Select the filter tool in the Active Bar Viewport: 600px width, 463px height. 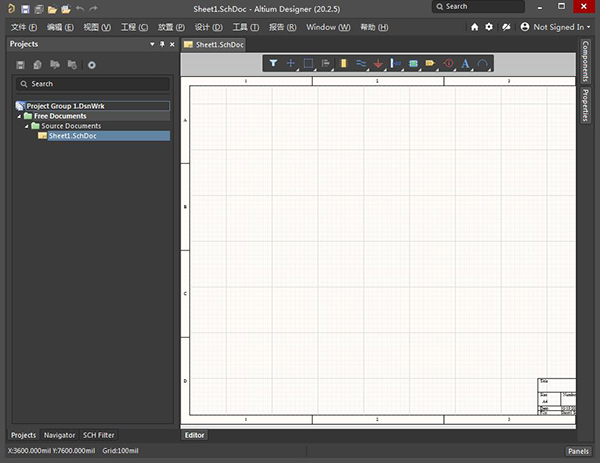(274, 63)
